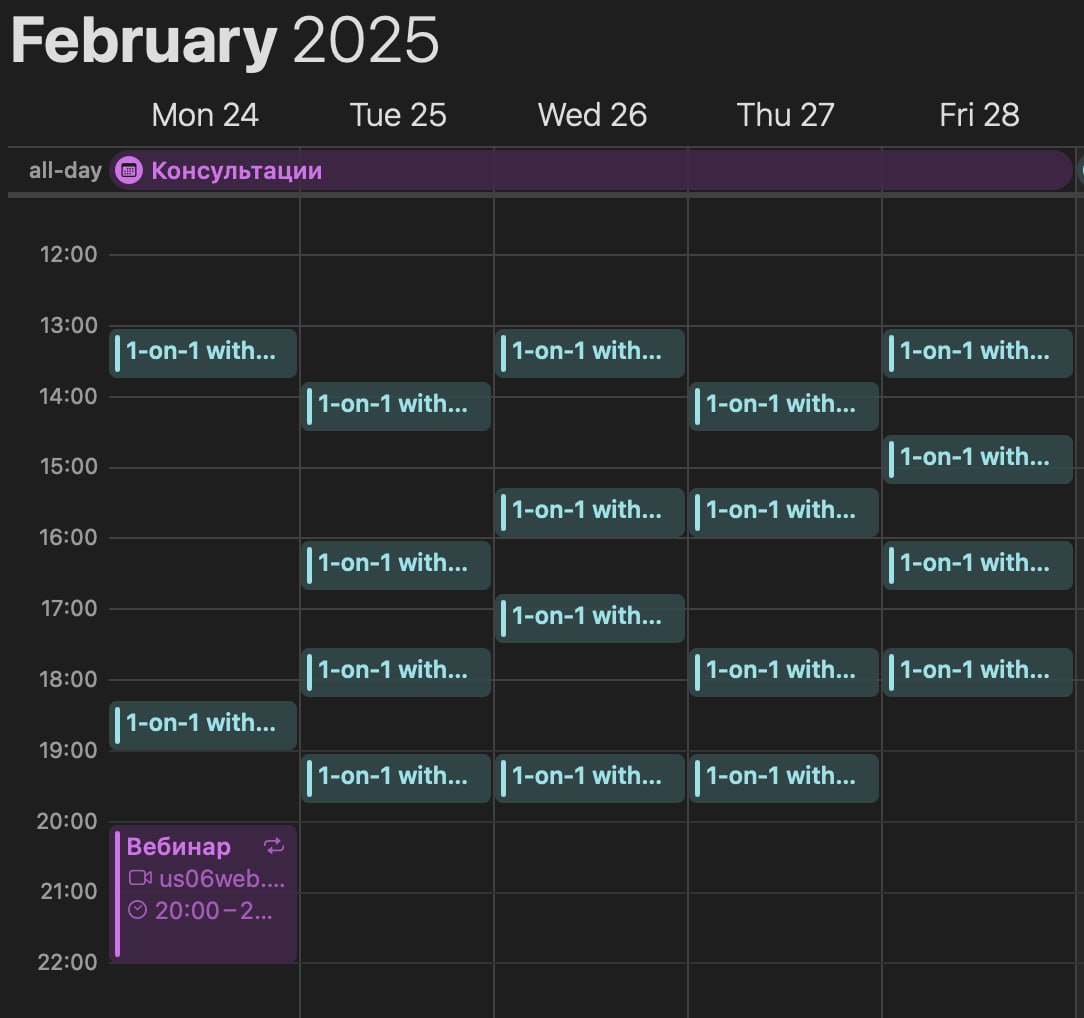
Task: Open Friday's 14:30 1-on-1 event
Action: [x=978, y=460]
